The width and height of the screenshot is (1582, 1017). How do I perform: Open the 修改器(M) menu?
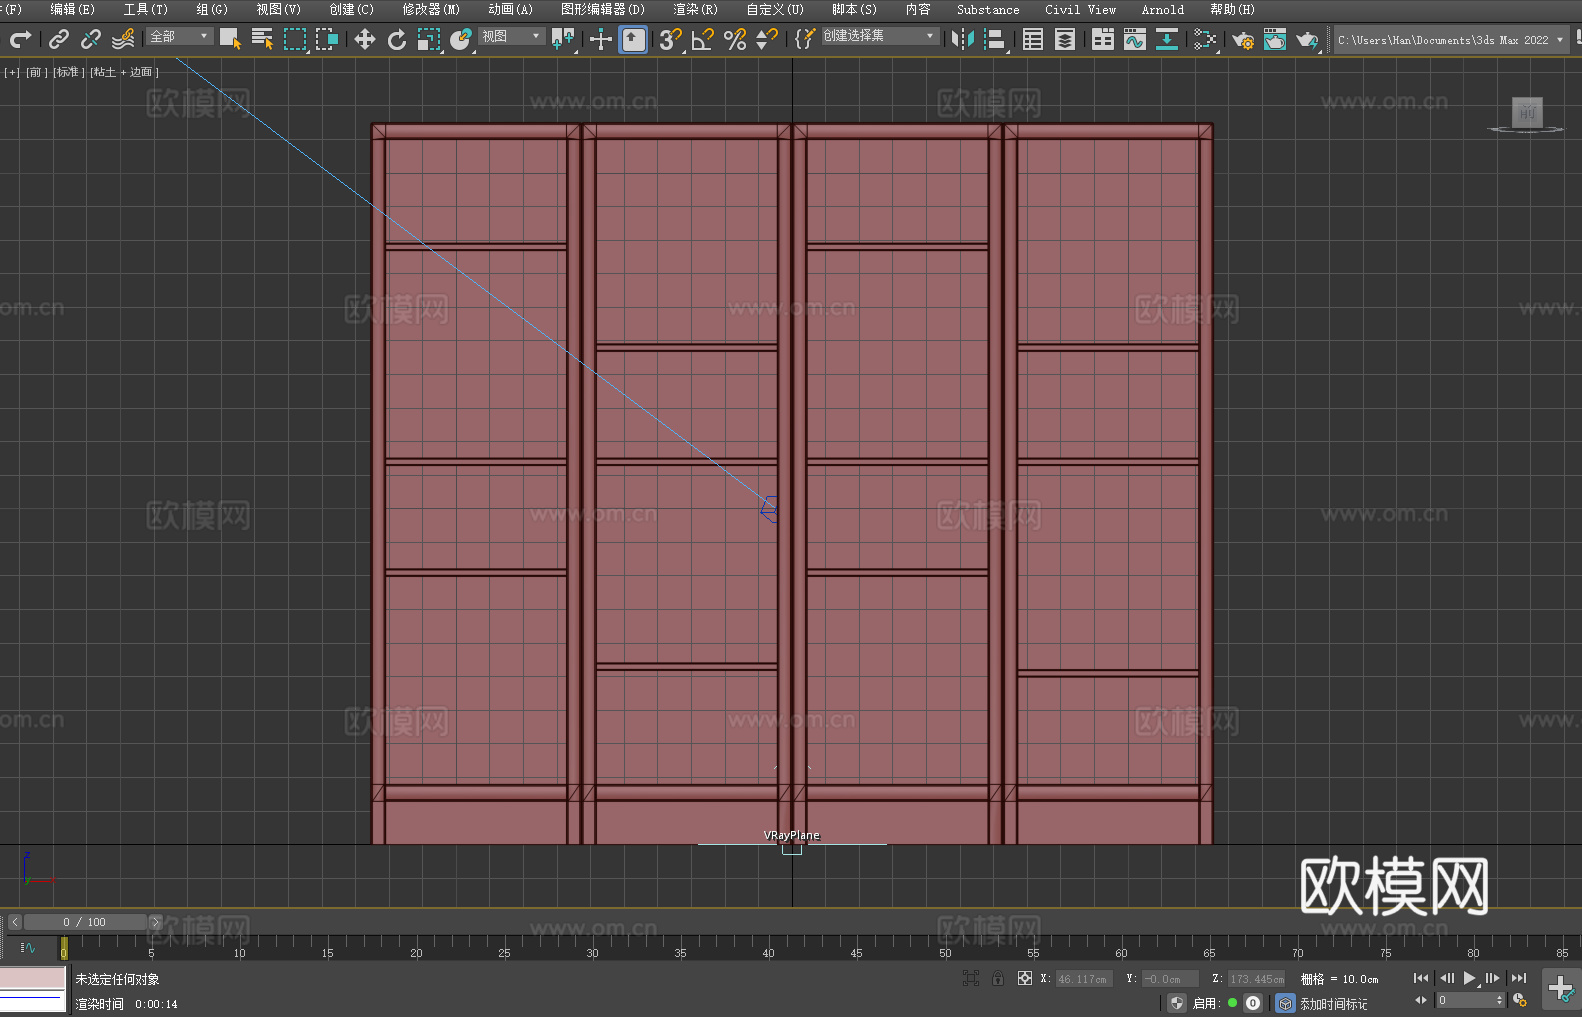click(431, 9)
